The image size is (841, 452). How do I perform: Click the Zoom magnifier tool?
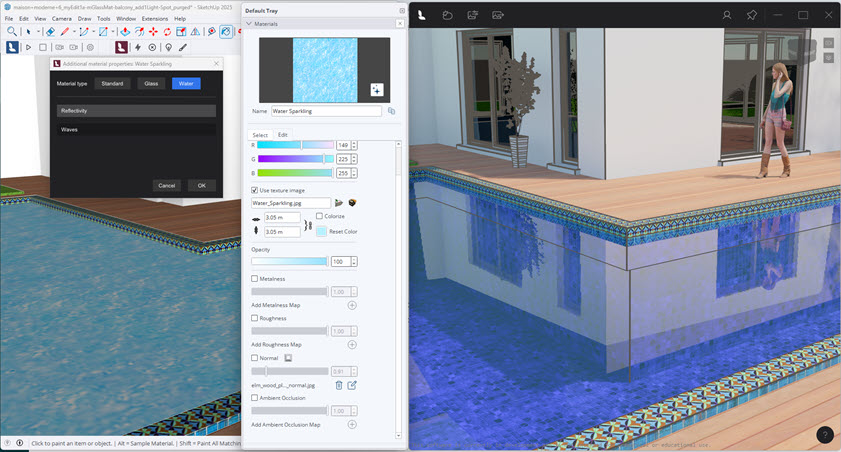click(11, 32)
